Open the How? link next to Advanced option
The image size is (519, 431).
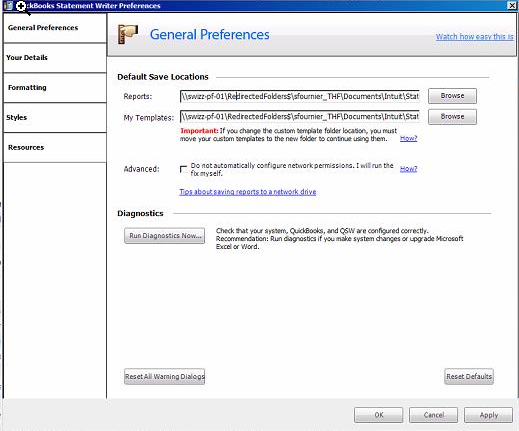(408, 169)
